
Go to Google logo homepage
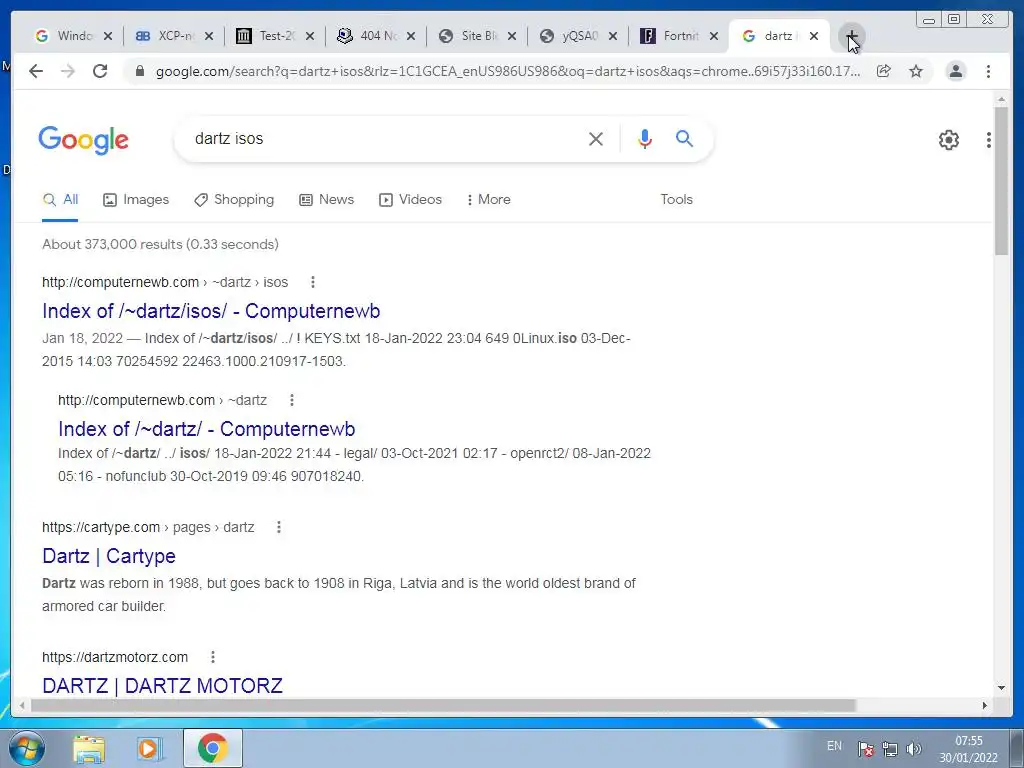click(84, 140)
